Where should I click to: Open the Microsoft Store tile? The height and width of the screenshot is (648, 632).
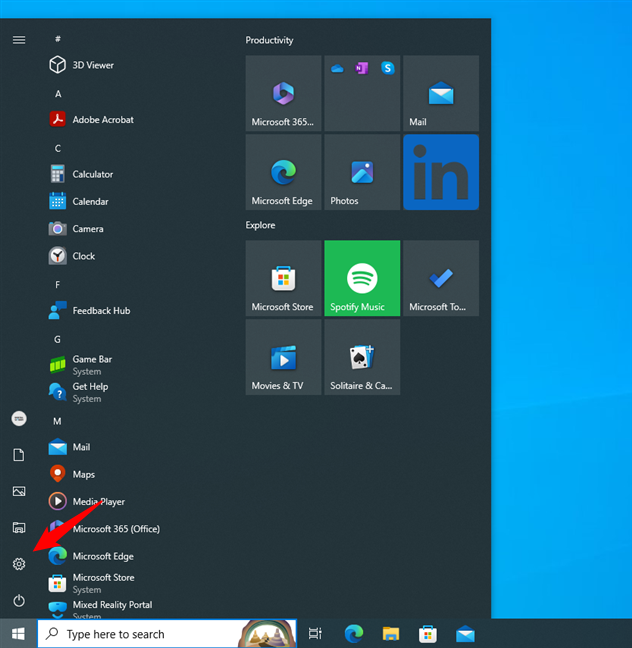tap(283, 278)
